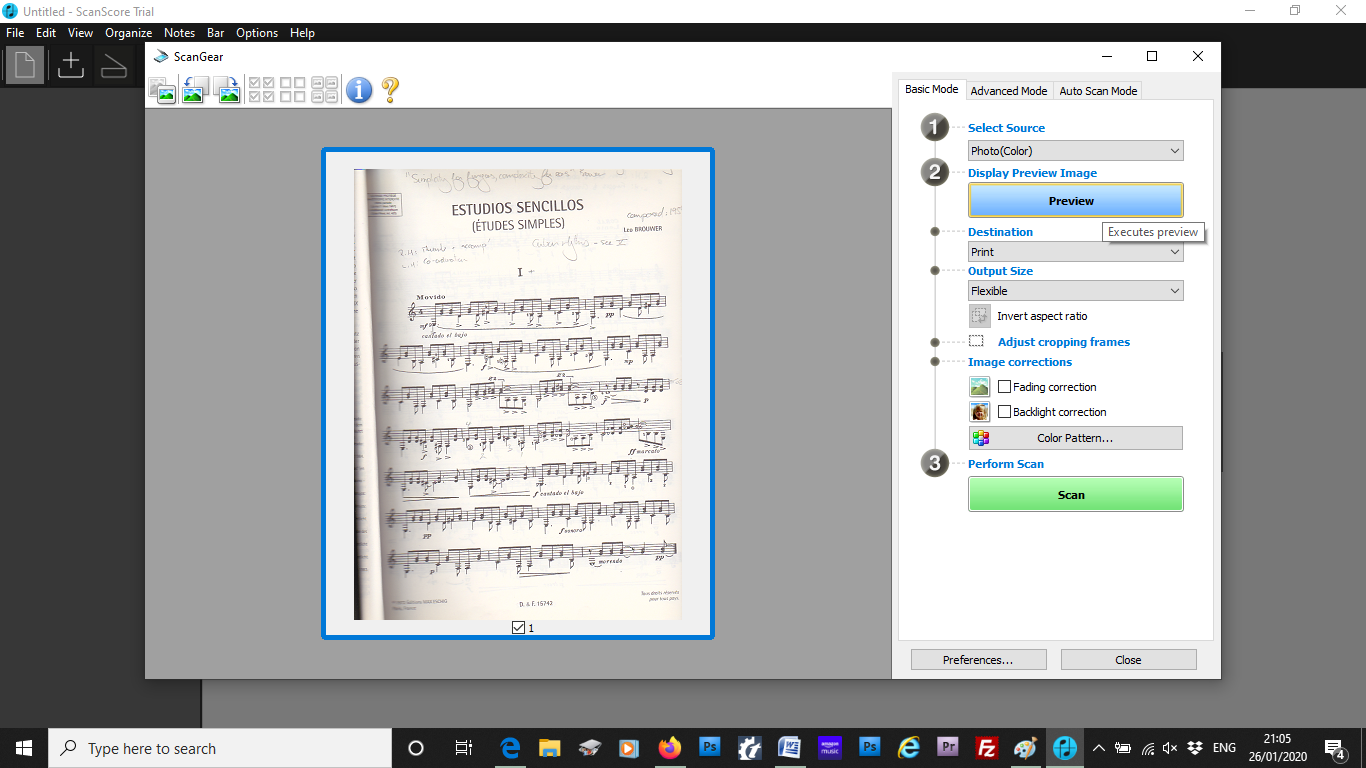Switch to the Auto Scan Mode tab
The width and height of the screenshot is (1366, 768).
point(1098,90)
